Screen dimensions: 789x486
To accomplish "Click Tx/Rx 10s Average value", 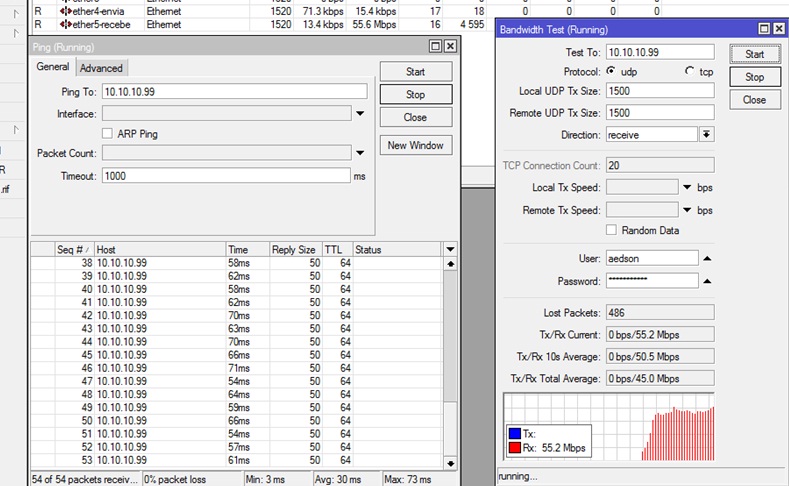I will [x=660, y=356].
